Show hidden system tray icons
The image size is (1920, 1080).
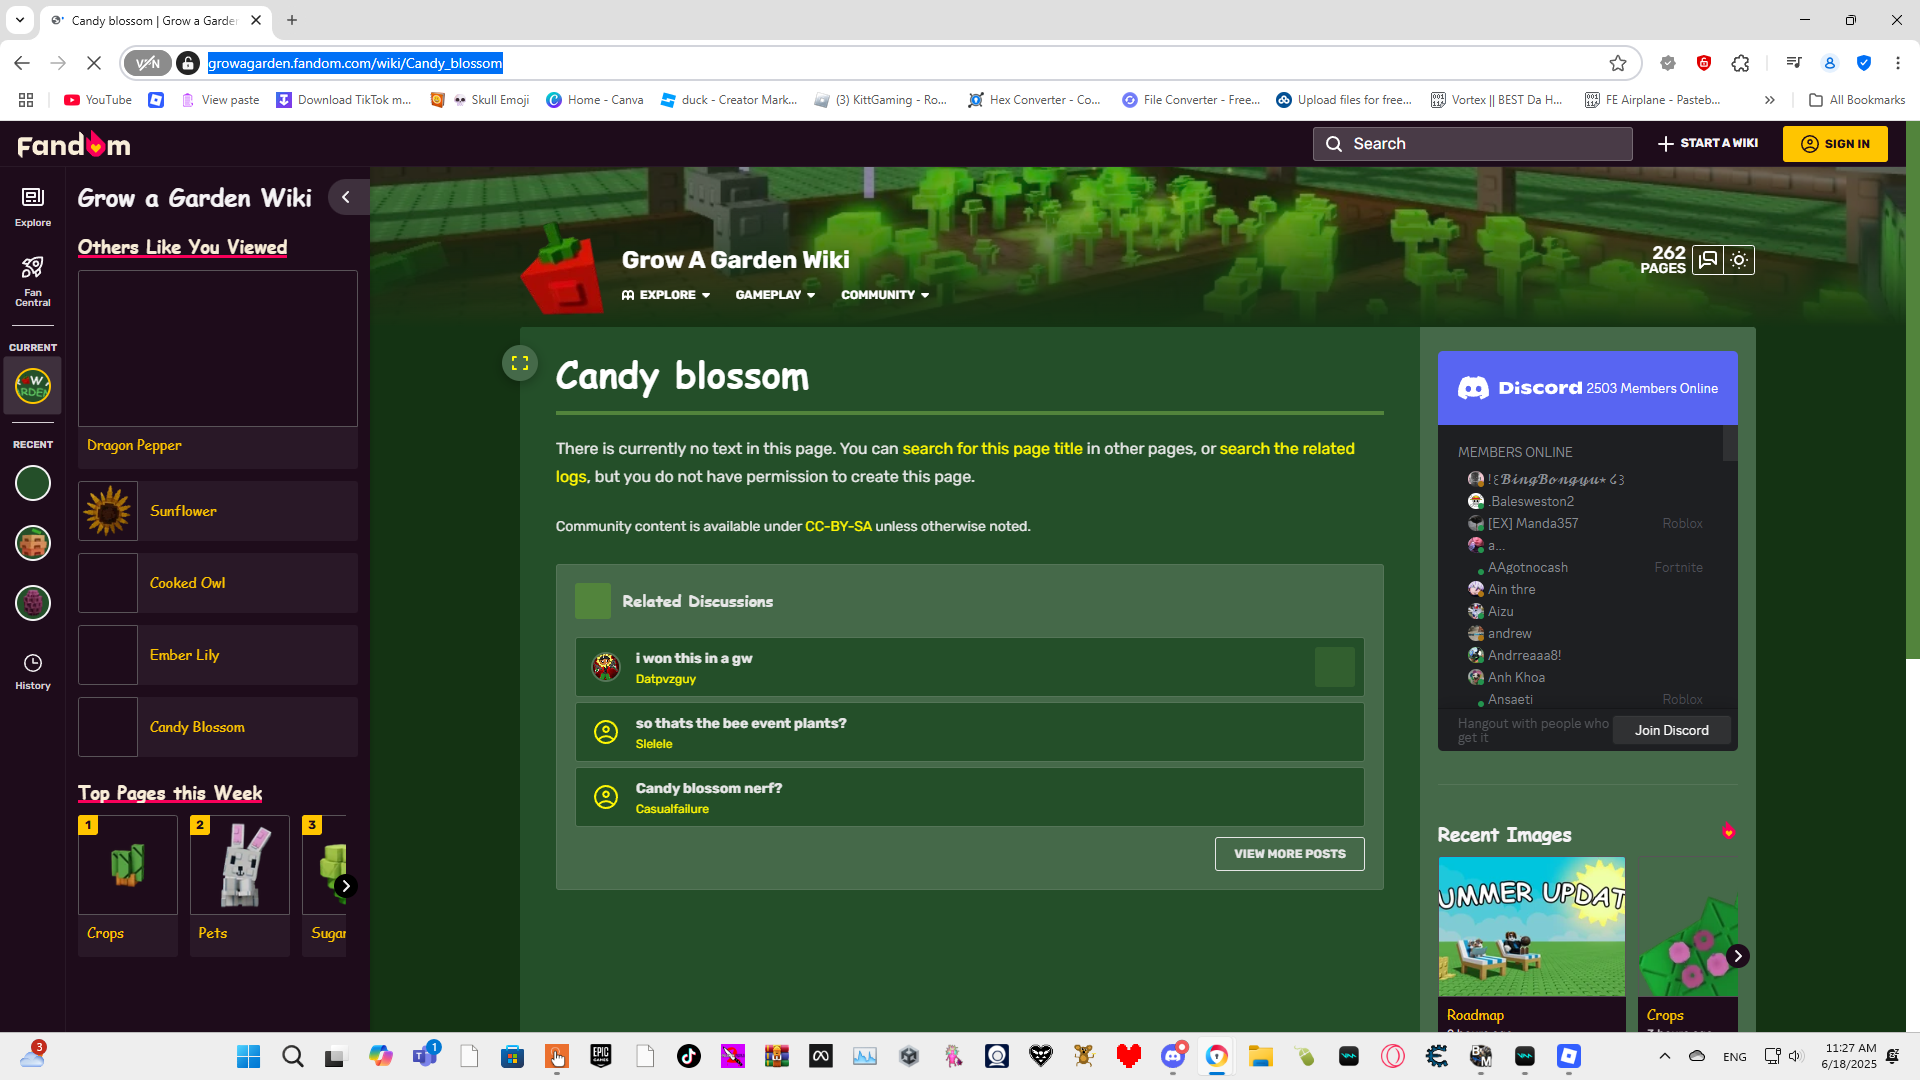[1665, 1056]
